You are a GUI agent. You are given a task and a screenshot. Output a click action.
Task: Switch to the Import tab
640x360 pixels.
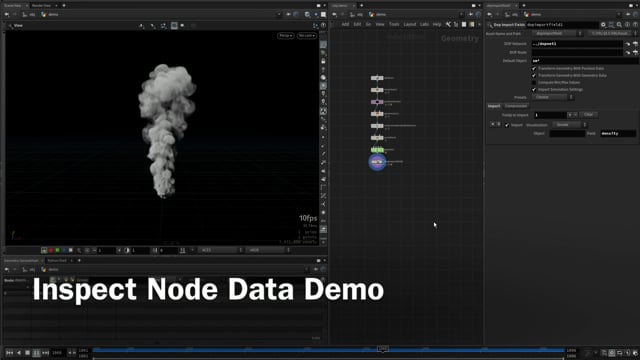pos(494,106)
